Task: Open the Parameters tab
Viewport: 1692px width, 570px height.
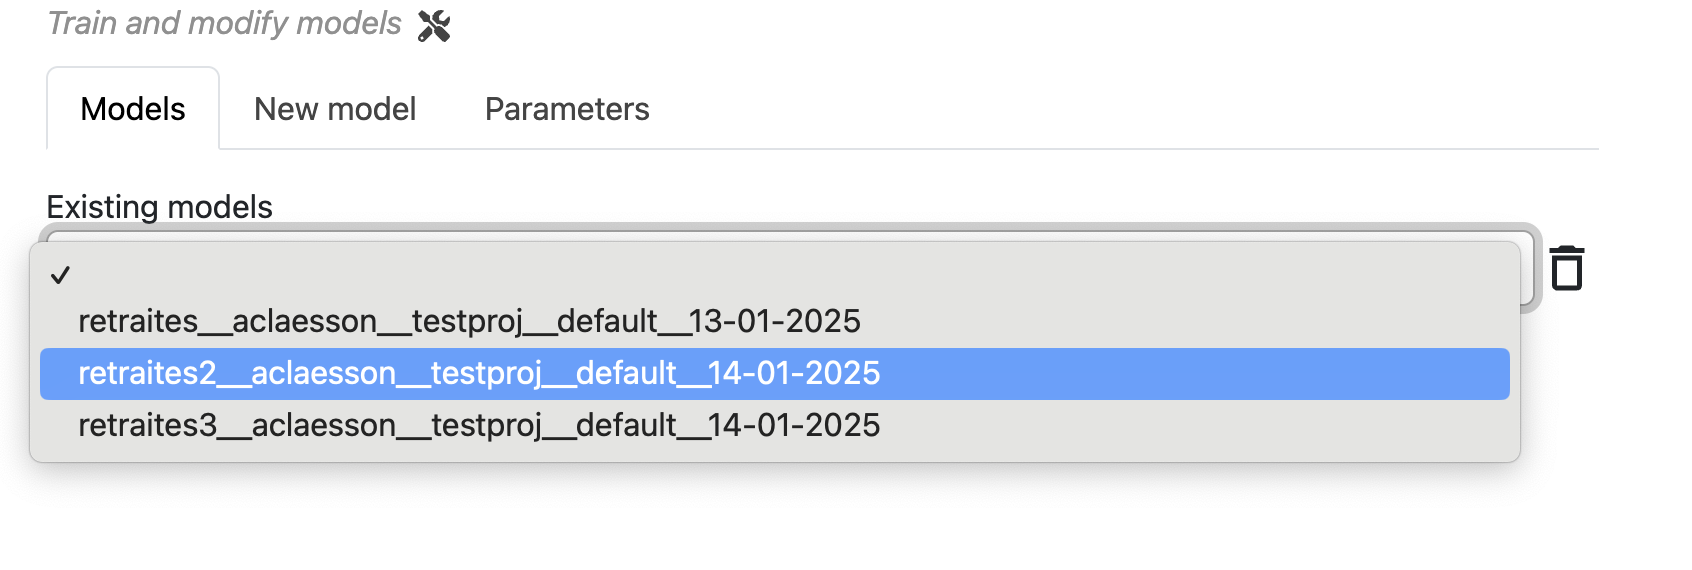Action: (x=567, y=109)
